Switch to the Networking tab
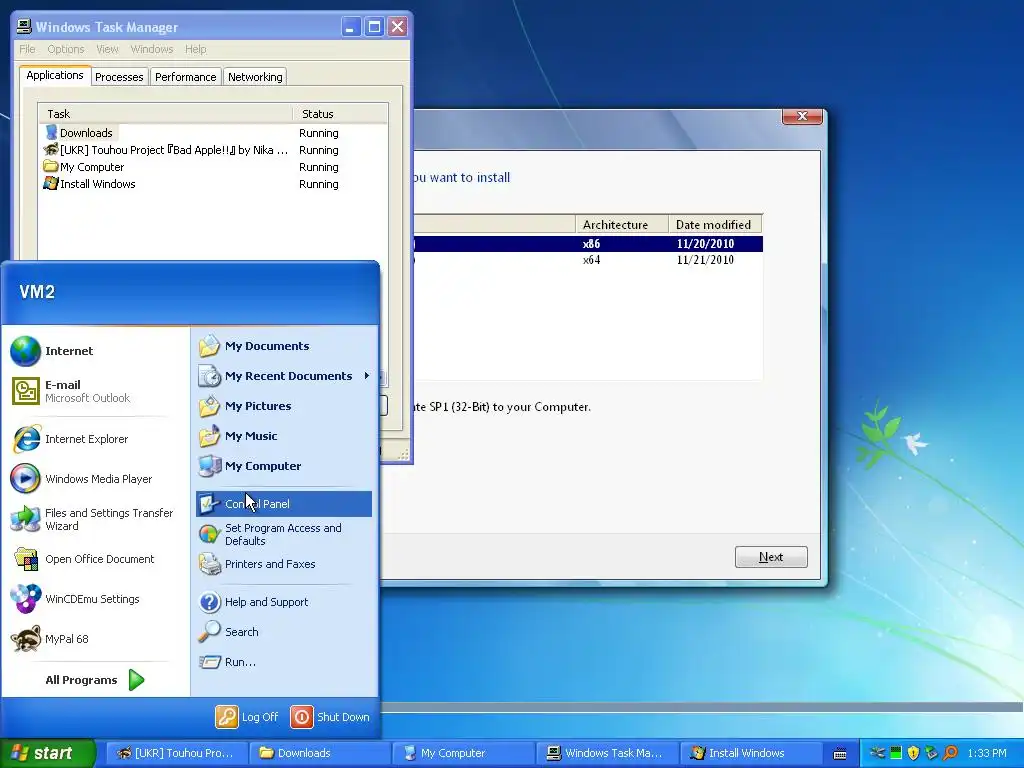 255,77
